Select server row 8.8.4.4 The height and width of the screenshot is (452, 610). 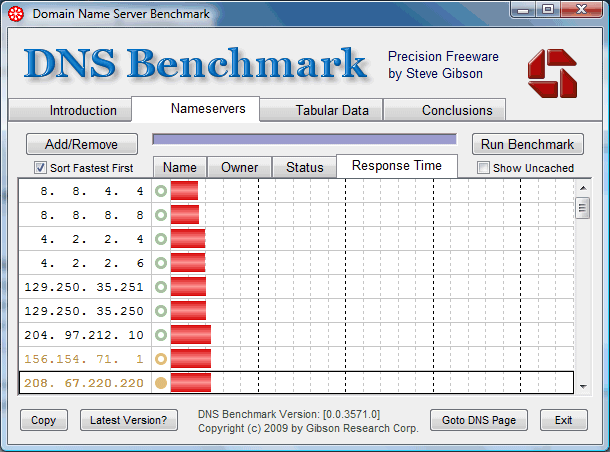point(296,191)
